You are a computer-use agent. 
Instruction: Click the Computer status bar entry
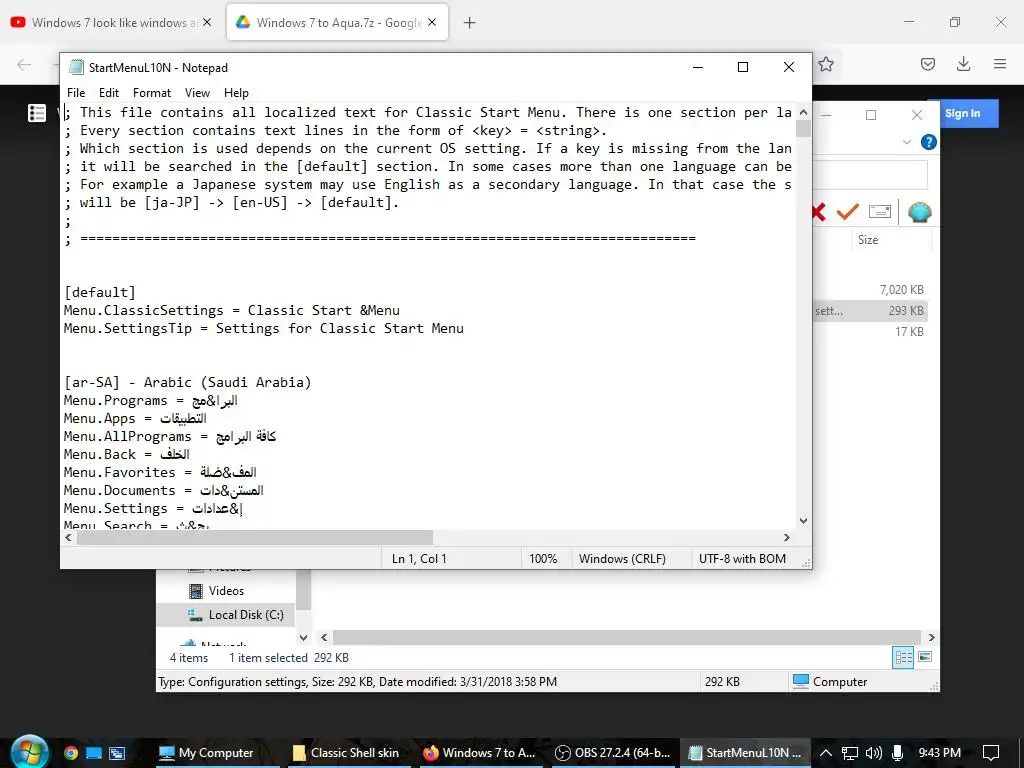point(829,681)
